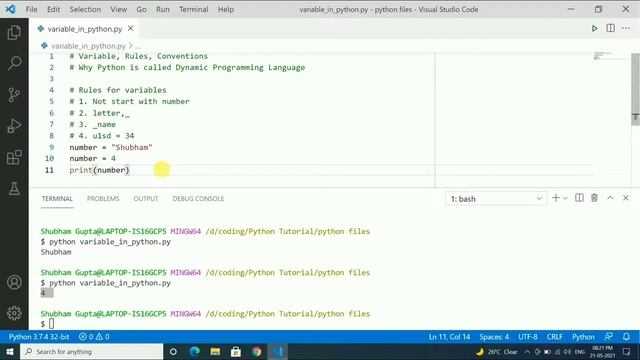640x360 pixels.
Task: Open the Extensions view
Action: click(14, 158)
